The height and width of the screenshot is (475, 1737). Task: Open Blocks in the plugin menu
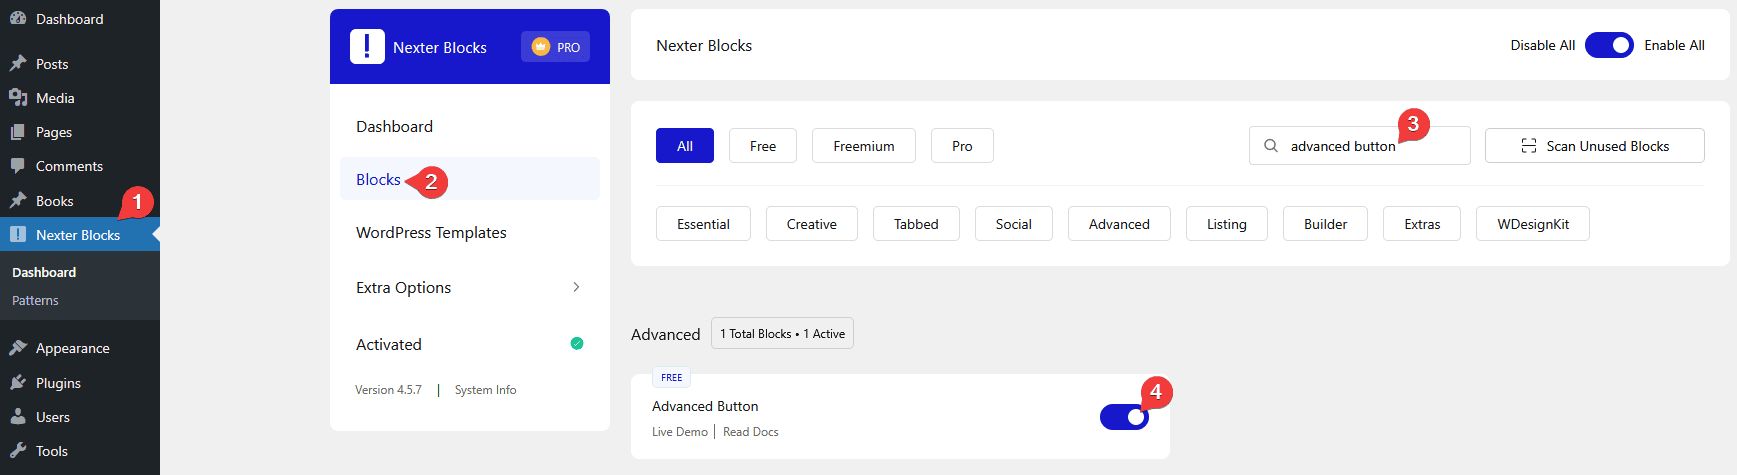[x=378, y=180]
